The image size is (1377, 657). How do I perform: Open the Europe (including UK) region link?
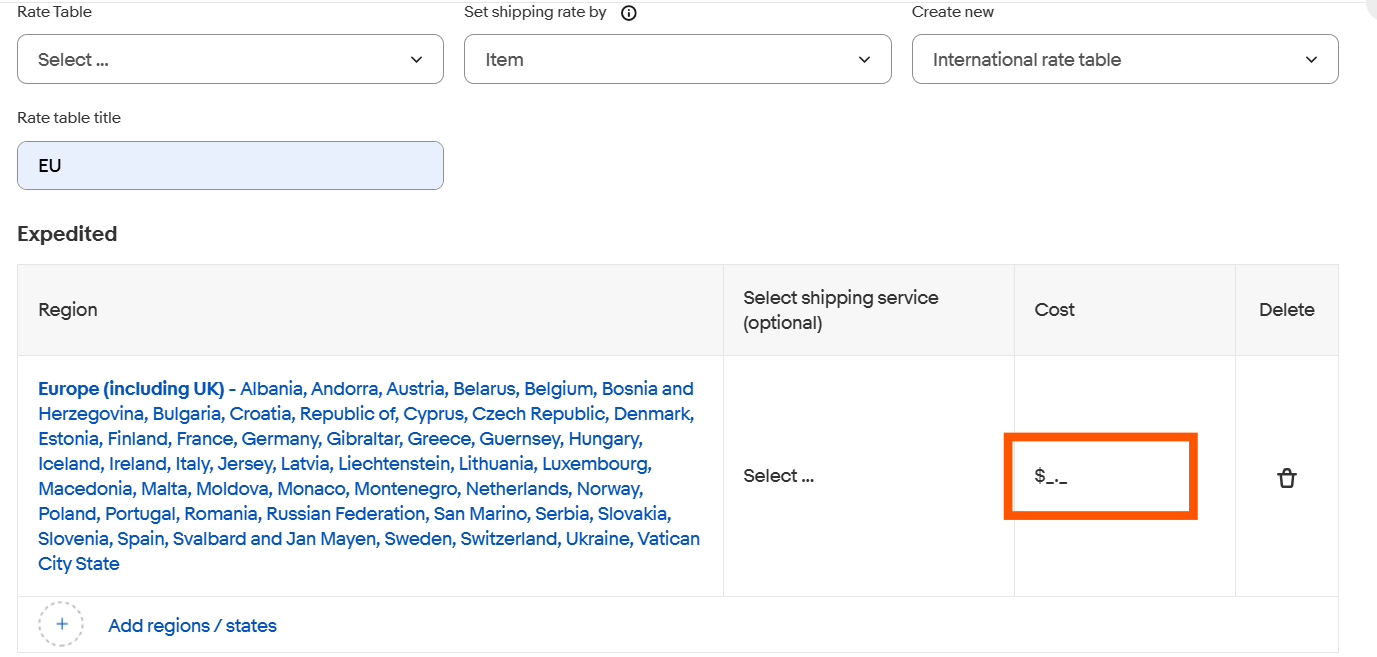pos(131,389)
